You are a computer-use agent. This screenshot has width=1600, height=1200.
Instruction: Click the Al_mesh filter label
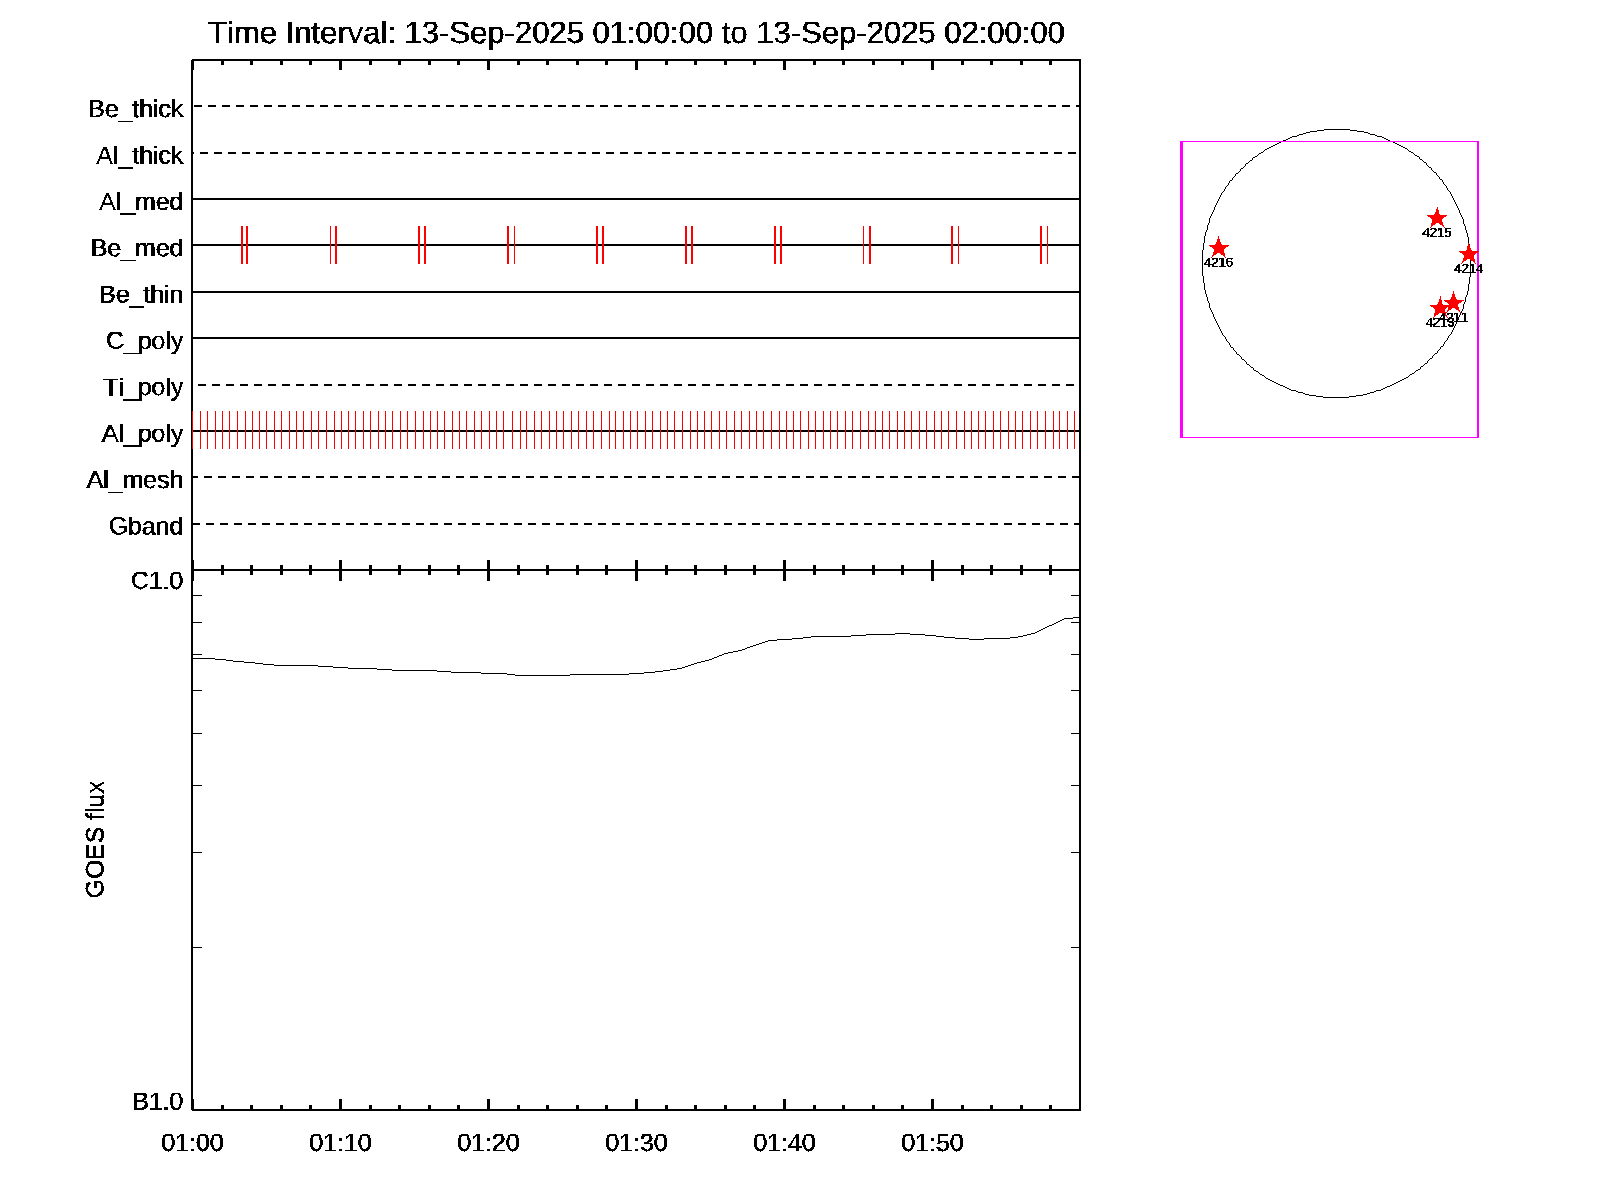pyautogui.click(x=134, y=481)
